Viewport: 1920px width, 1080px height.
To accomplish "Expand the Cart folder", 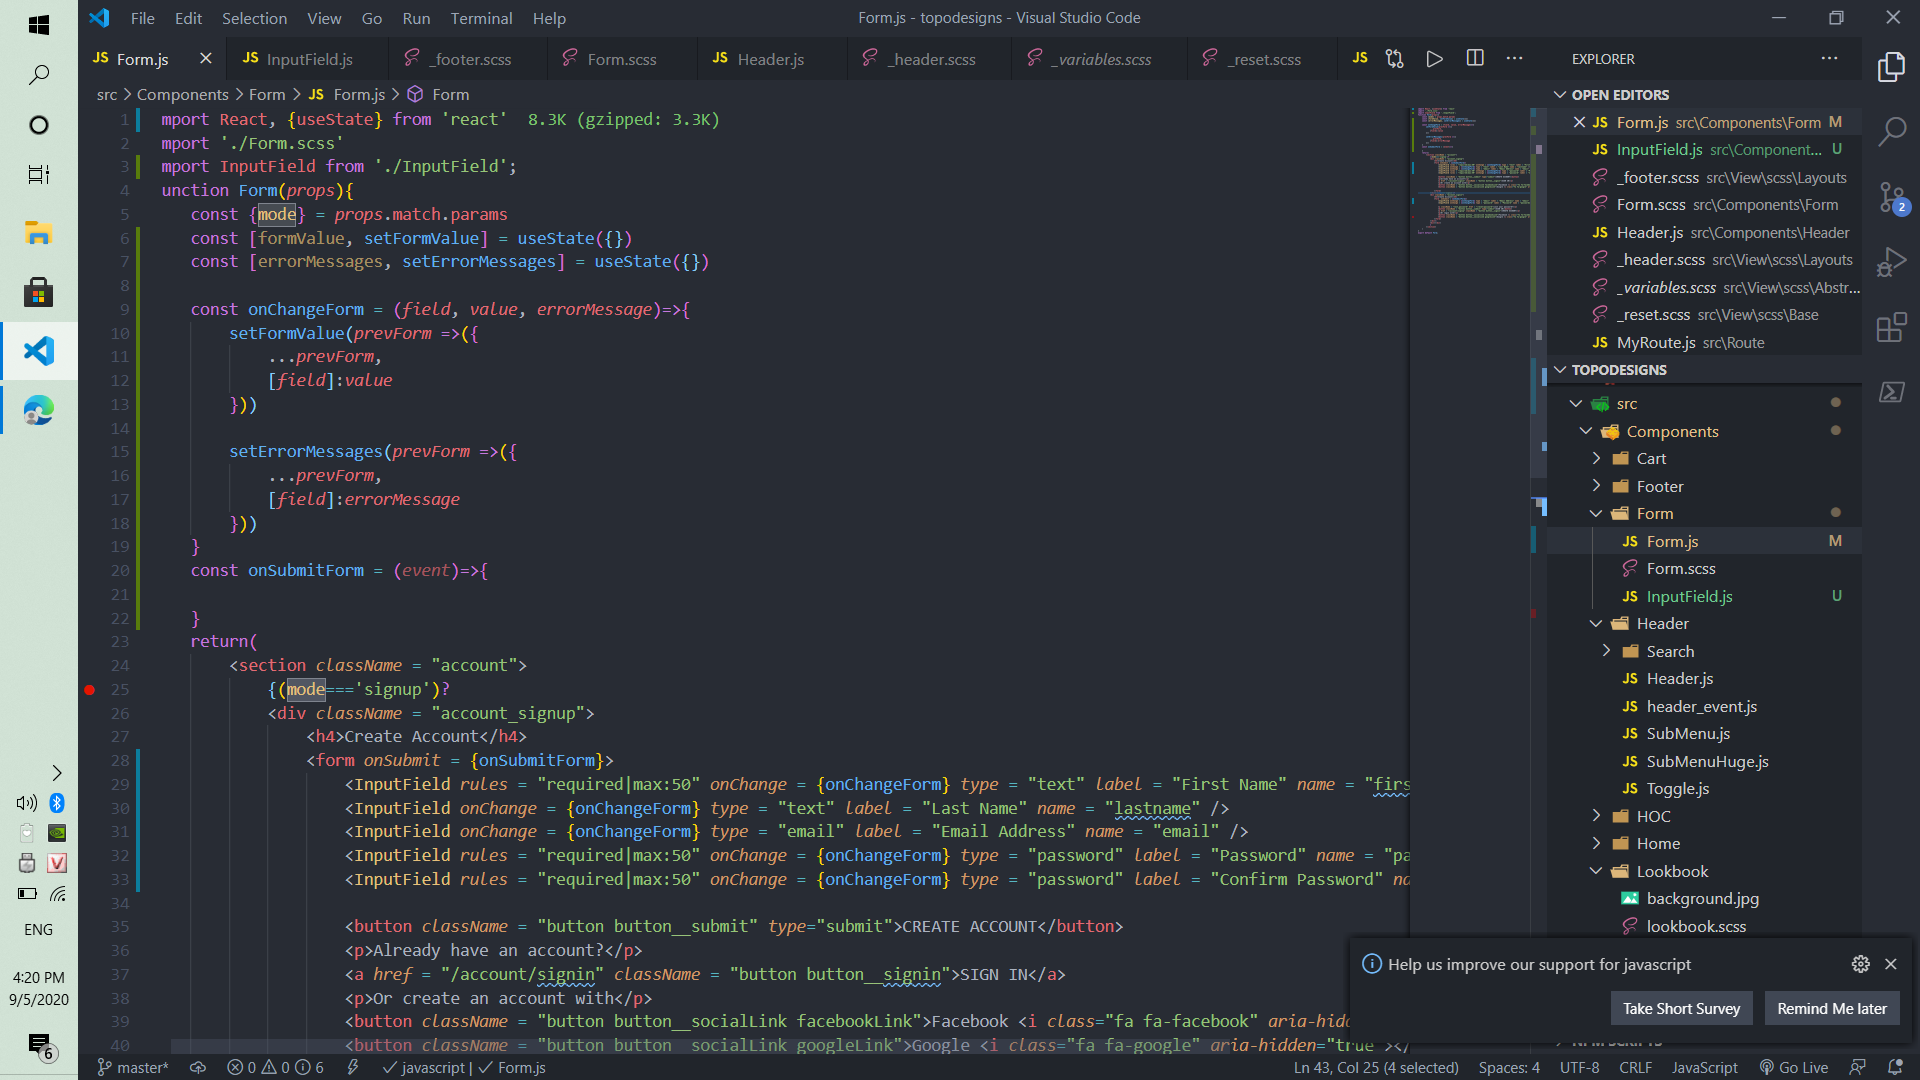I will pos(1651,459).
